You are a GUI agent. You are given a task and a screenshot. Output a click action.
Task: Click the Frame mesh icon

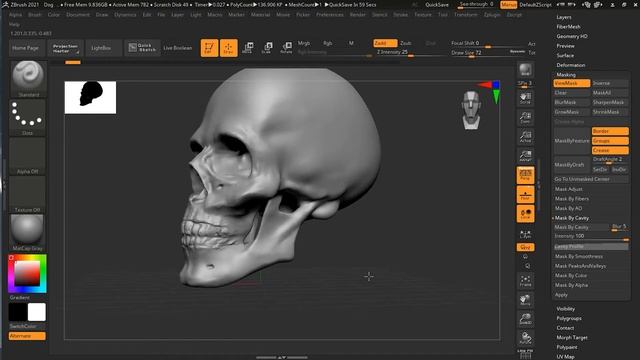[x=525, y=281]
